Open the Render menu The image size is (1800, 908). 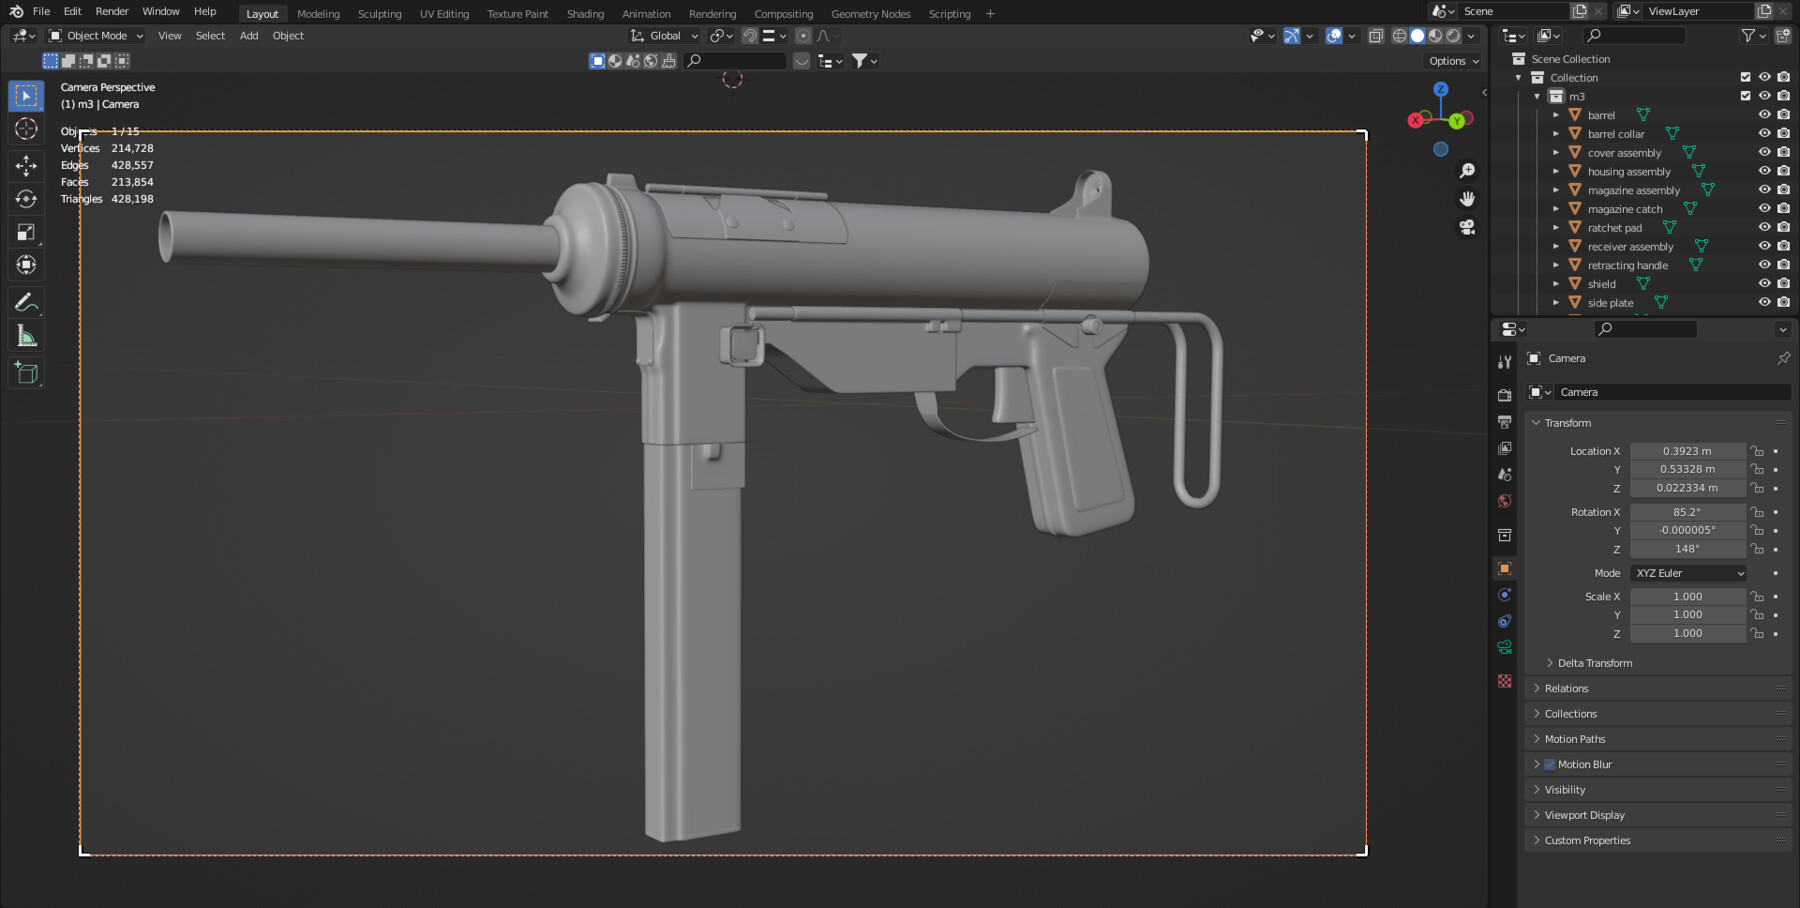(x=111, y=11)
